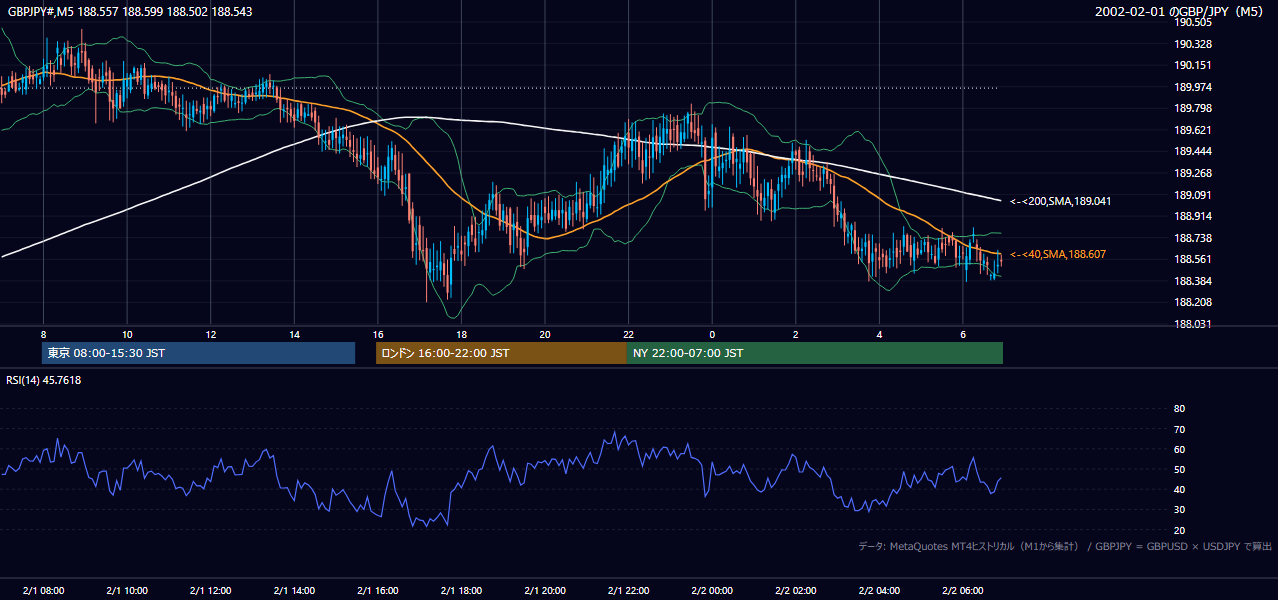Screen dimensions: 1278x600
Task: Click the 2/1 08:00 time axis label
Action: [x=43, y=590]
